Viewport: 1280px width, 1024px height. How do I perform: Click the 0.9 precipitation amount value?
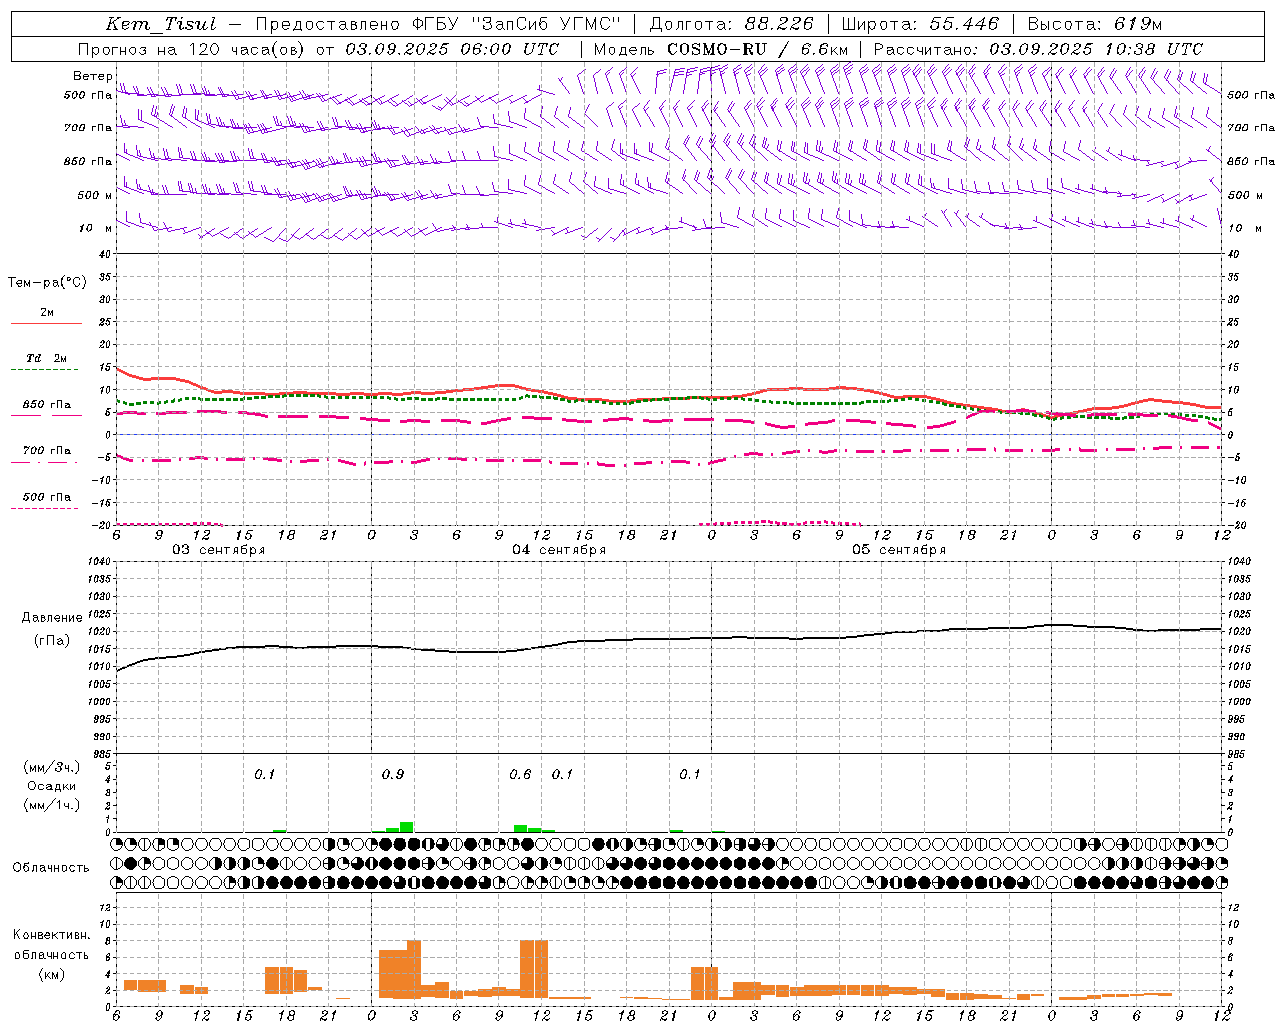393,775
